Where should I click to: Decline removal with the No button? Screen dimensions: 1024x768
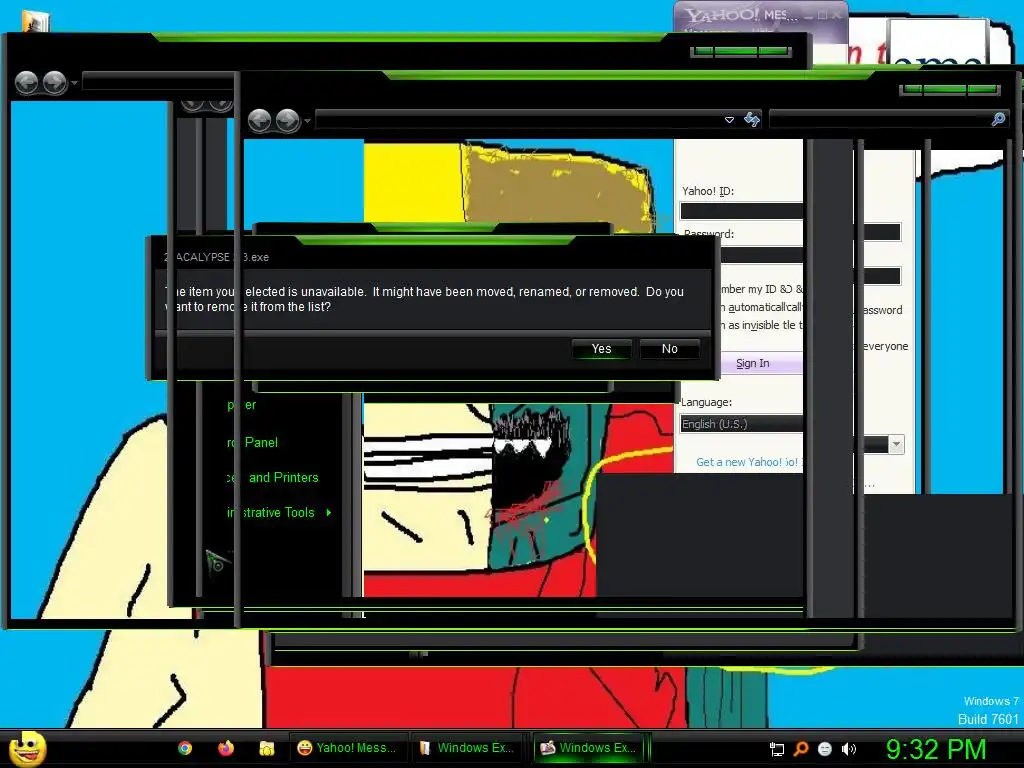pos(669,349)
